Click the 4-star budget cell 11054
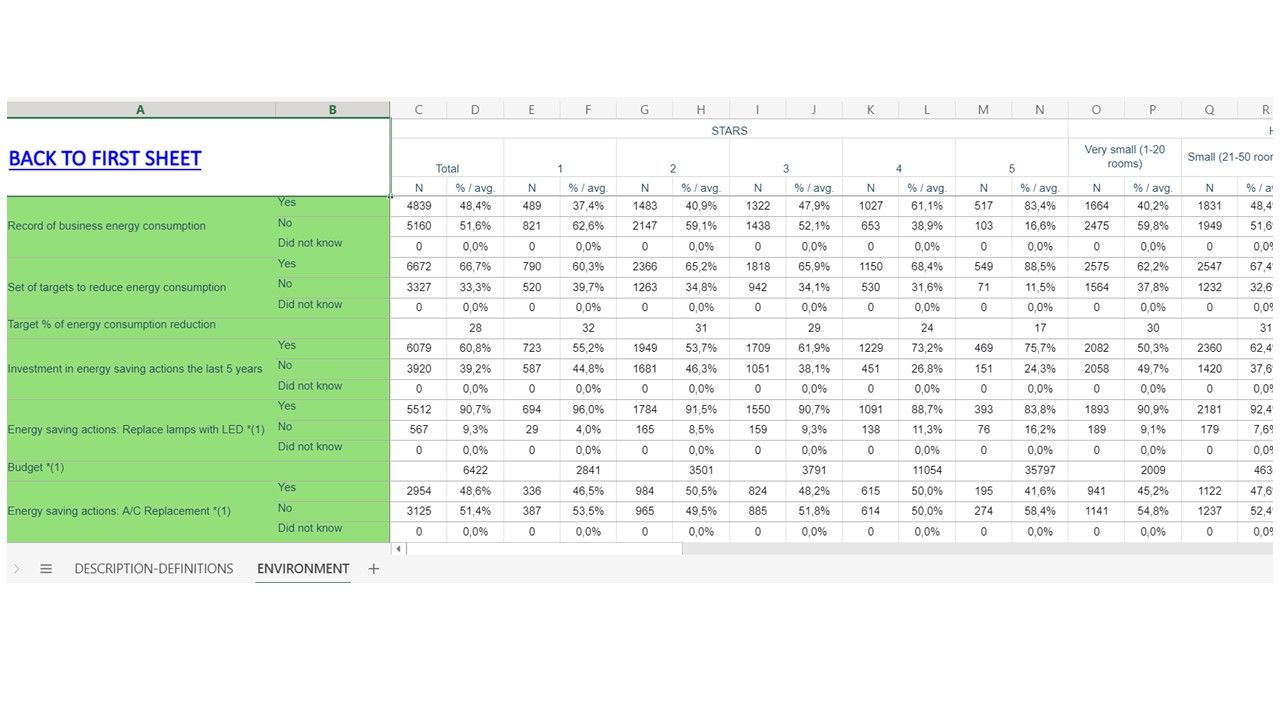Image resolution: width=1280 pixels, height=720 pixels. point(927,470)
